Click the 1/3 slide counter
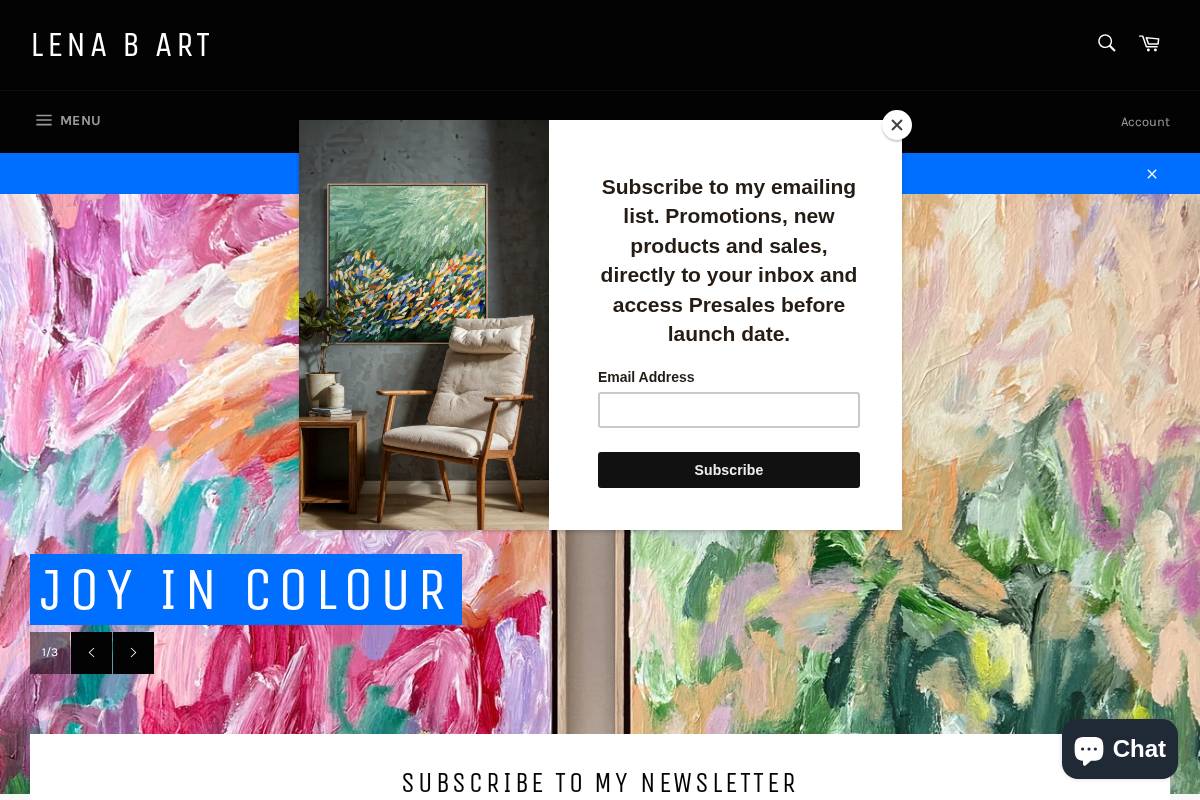 pyautogui.click(x=50, y=653)
